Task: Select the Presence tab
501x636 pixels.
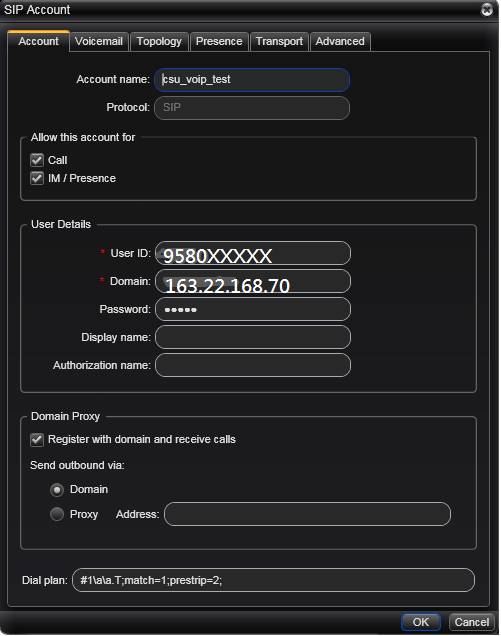Action: [x=219, y=41]
